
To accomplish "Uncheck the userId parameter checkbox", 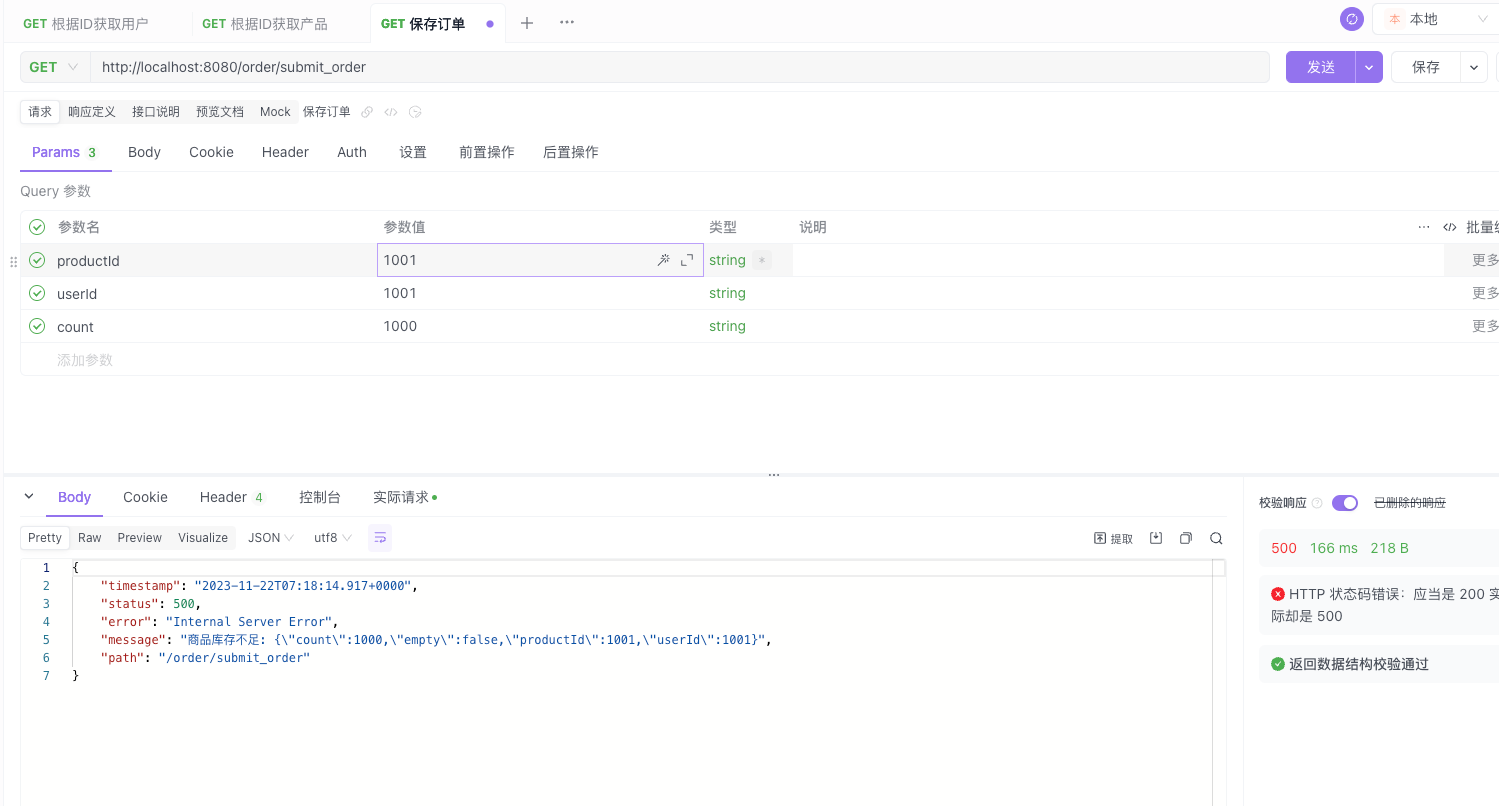I will pyautogui.click(x=37, y=293).
